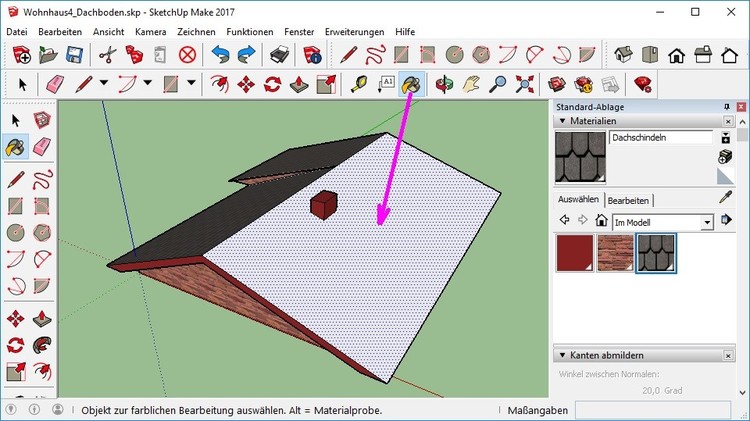Go to In Model home icon
Screen dimensions: 750x421
pos(601,221)
